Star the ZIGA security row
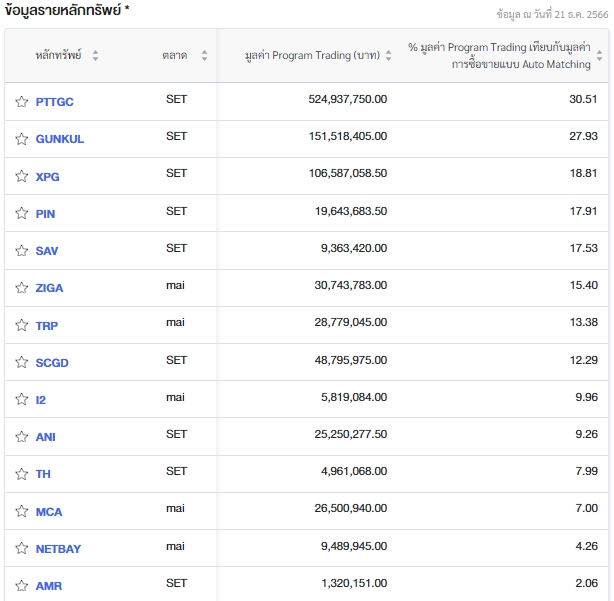The width and height of the screenshot is (614, 601). [x=22, y=288]
